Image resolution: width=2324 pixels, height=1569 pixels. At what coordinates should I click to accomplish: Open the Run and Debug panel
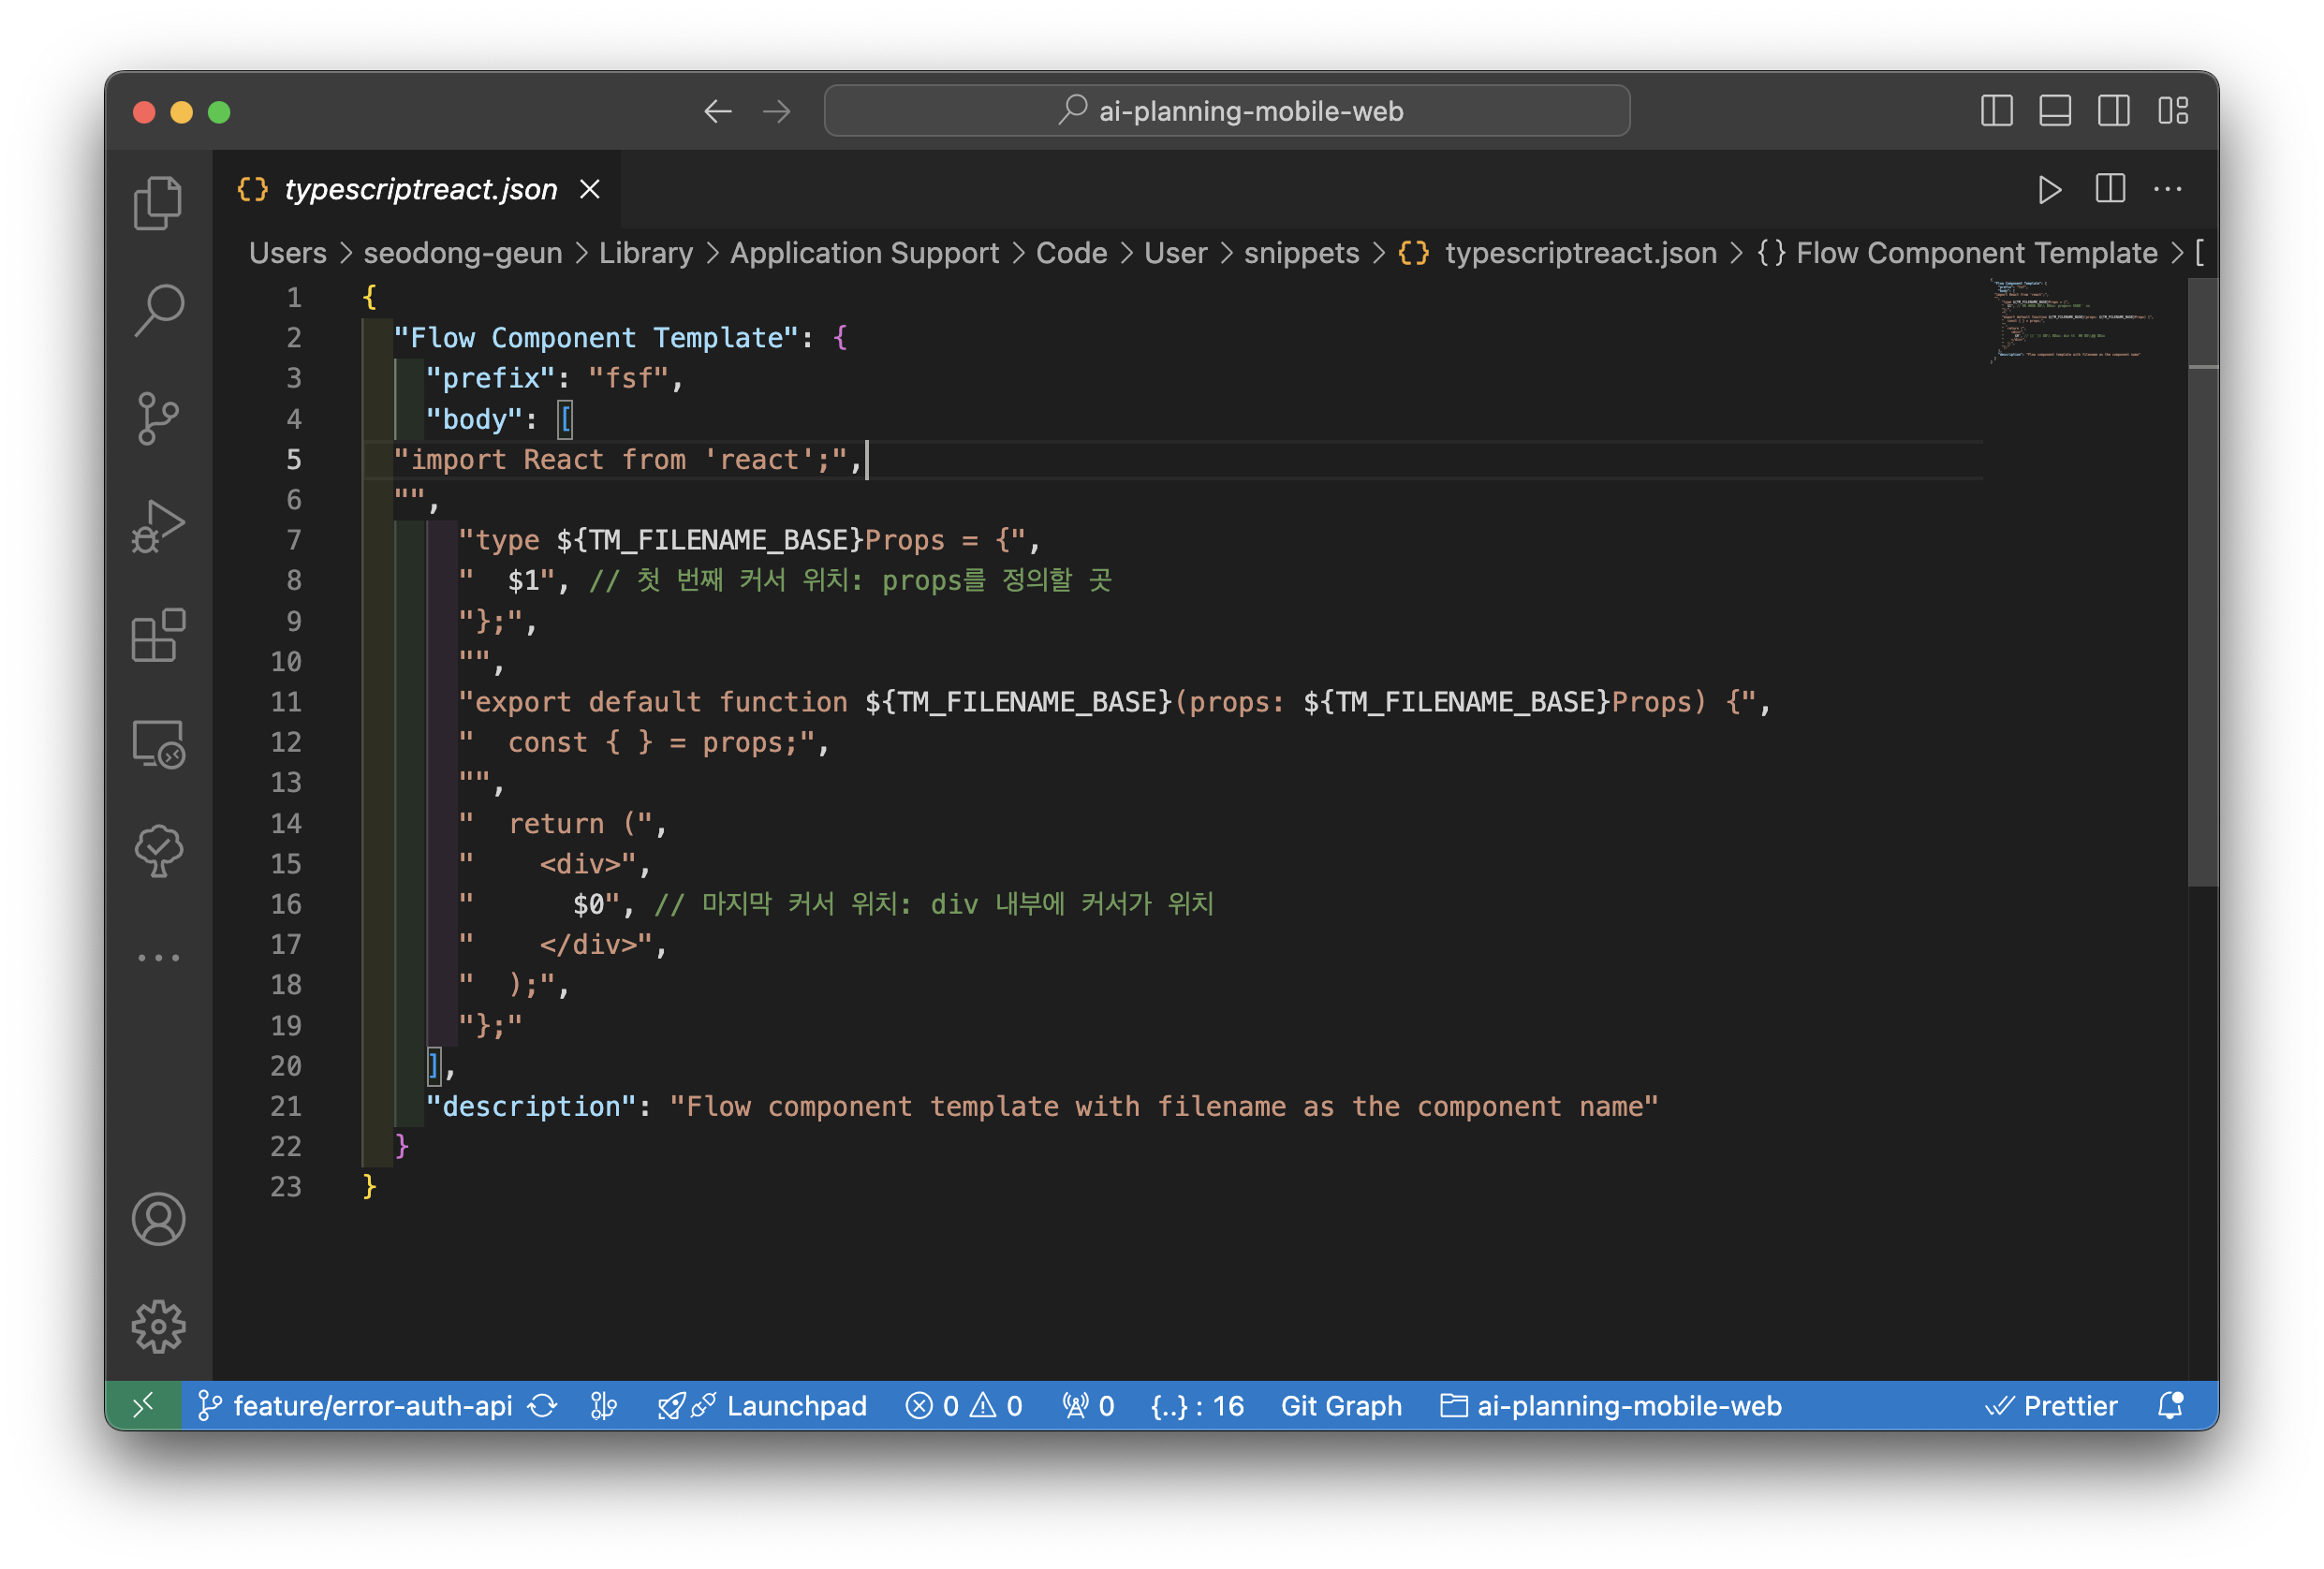pos(158,527)
